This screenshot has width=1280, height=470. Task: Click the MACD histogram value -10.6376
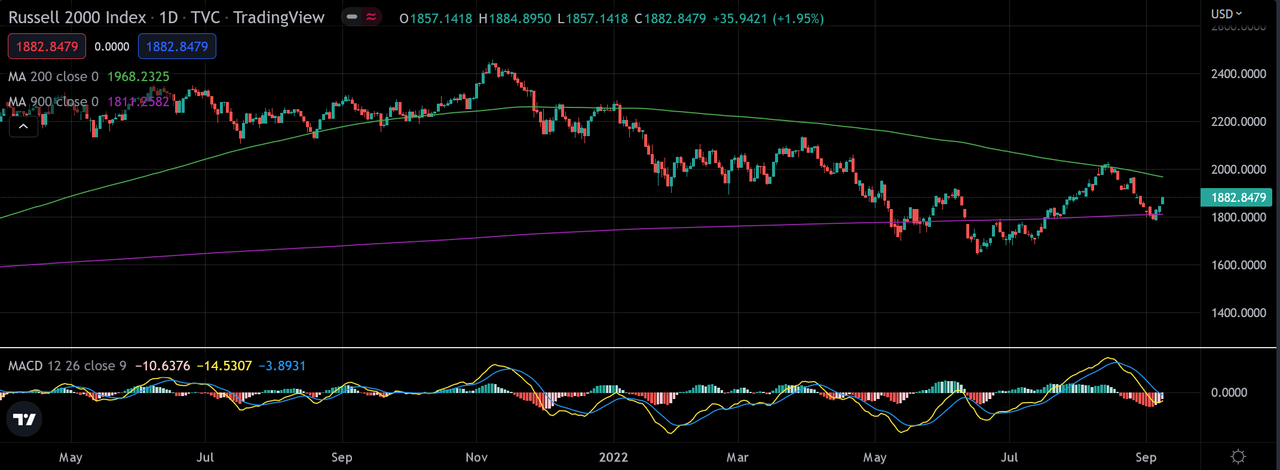point(164,366)
